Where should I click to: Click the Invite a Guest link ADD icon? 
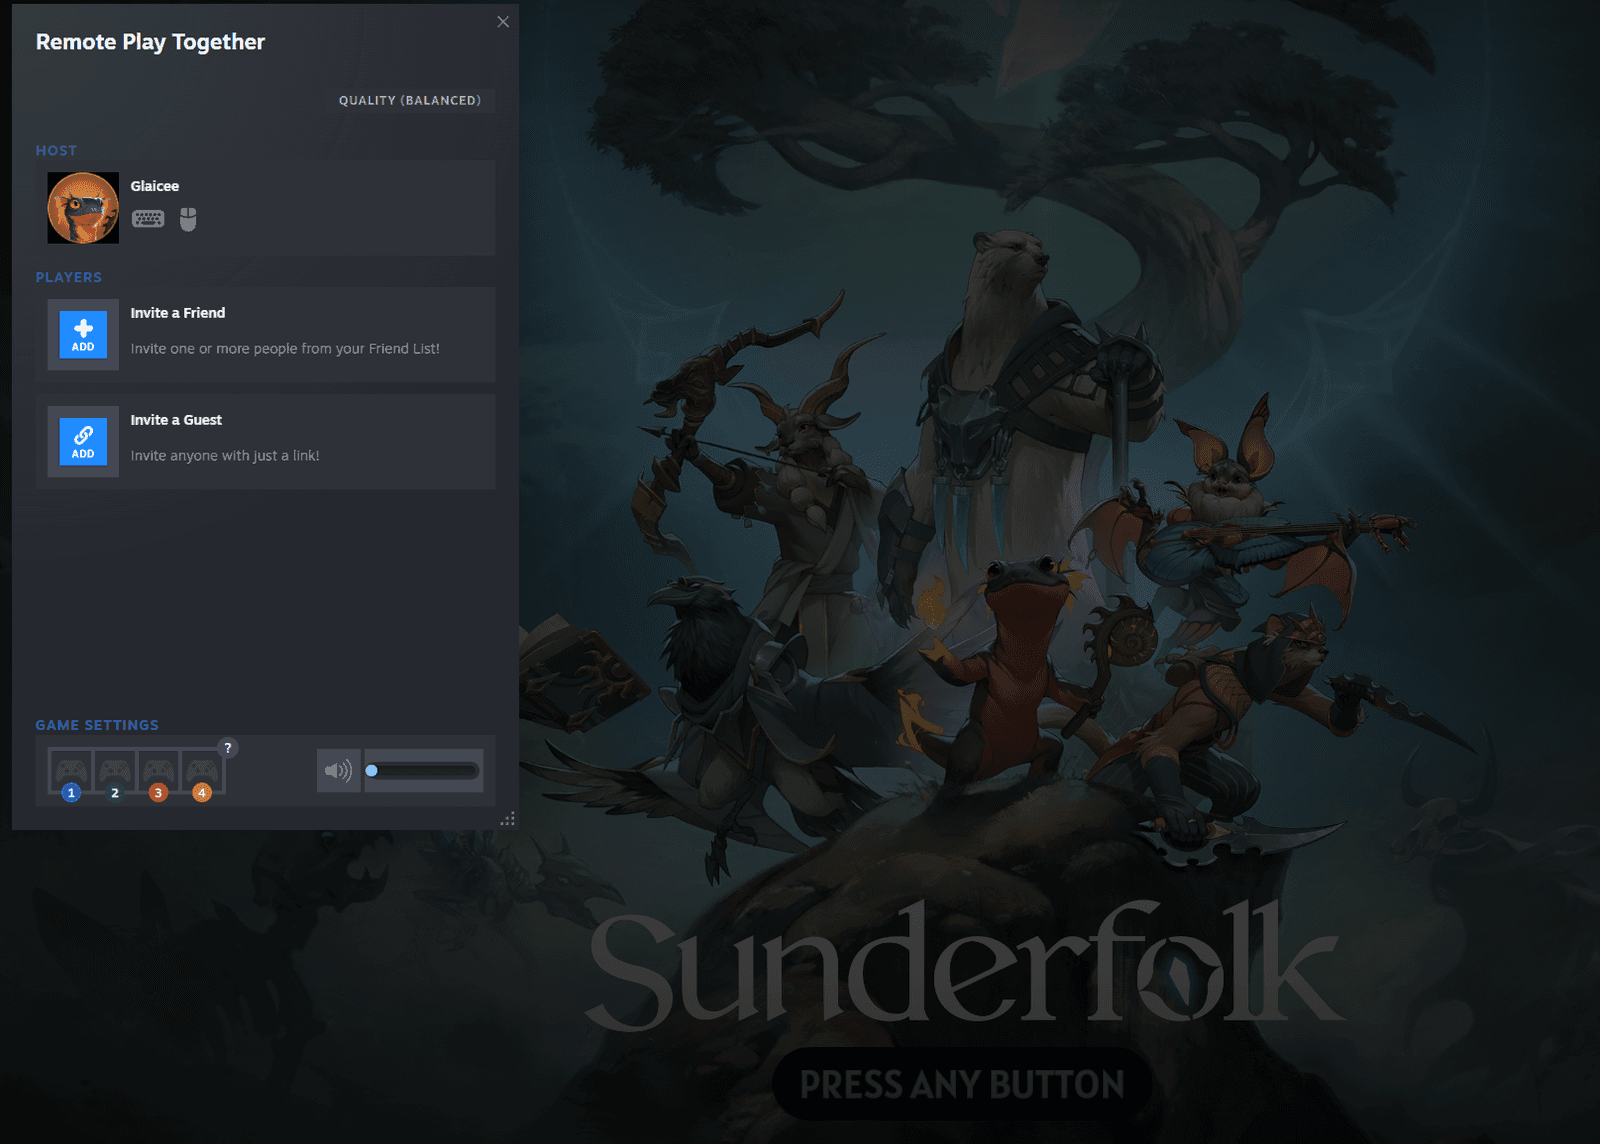click(x=83, y=442)
